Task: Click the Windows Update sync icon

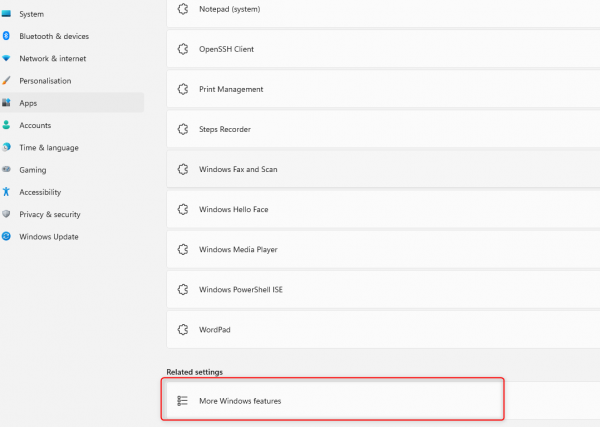Action: [x=7, y=237]
